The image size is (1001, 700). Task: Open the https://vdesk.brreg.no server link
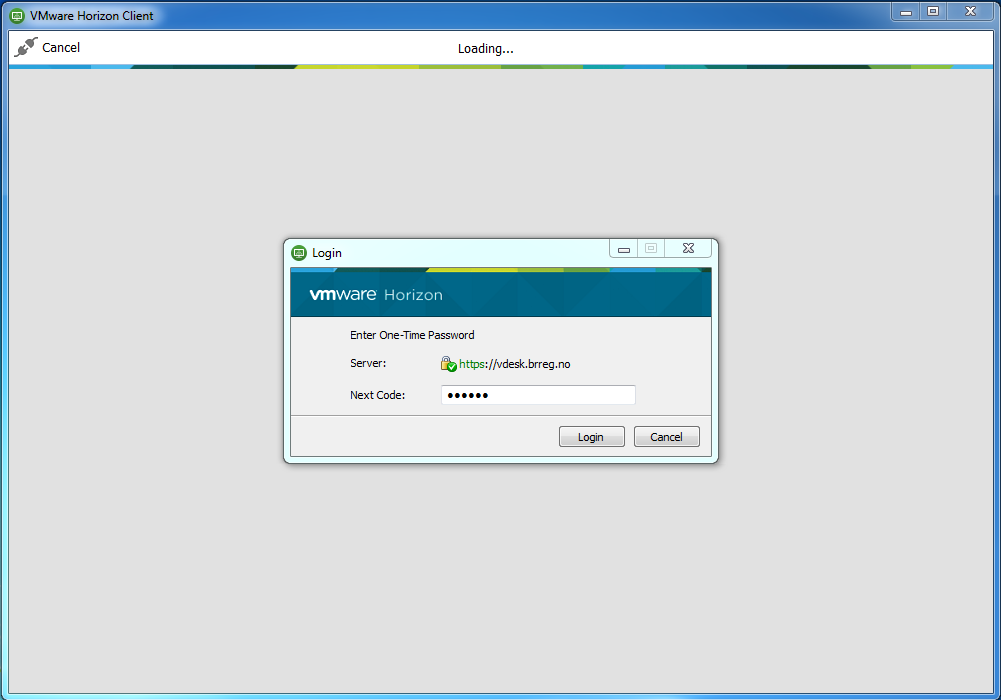point(515,364)
